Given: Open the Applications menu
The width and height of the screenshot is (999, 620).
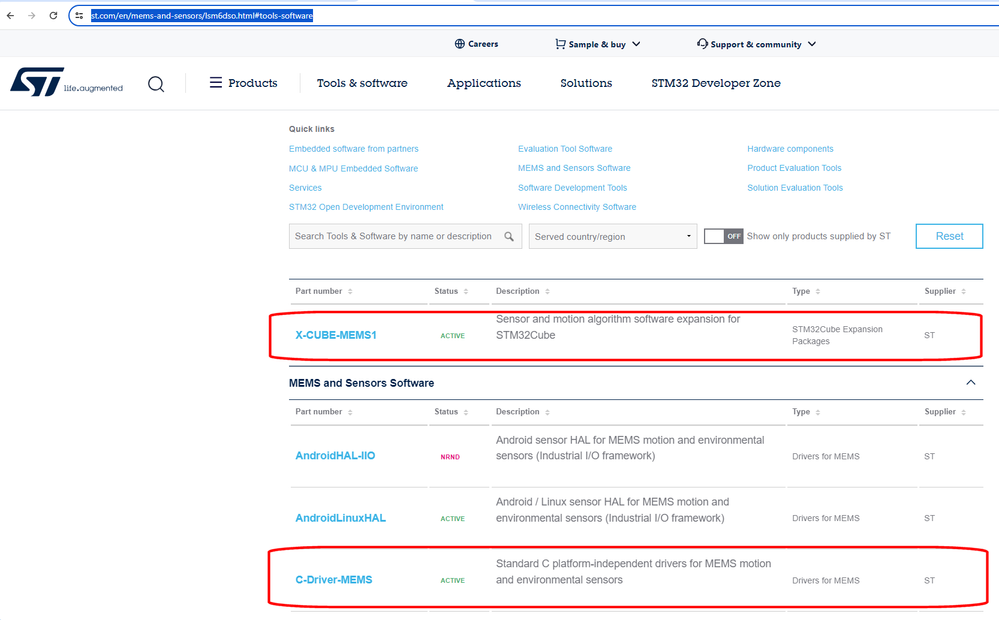Looking at the screenshot, I should point(484,83).
